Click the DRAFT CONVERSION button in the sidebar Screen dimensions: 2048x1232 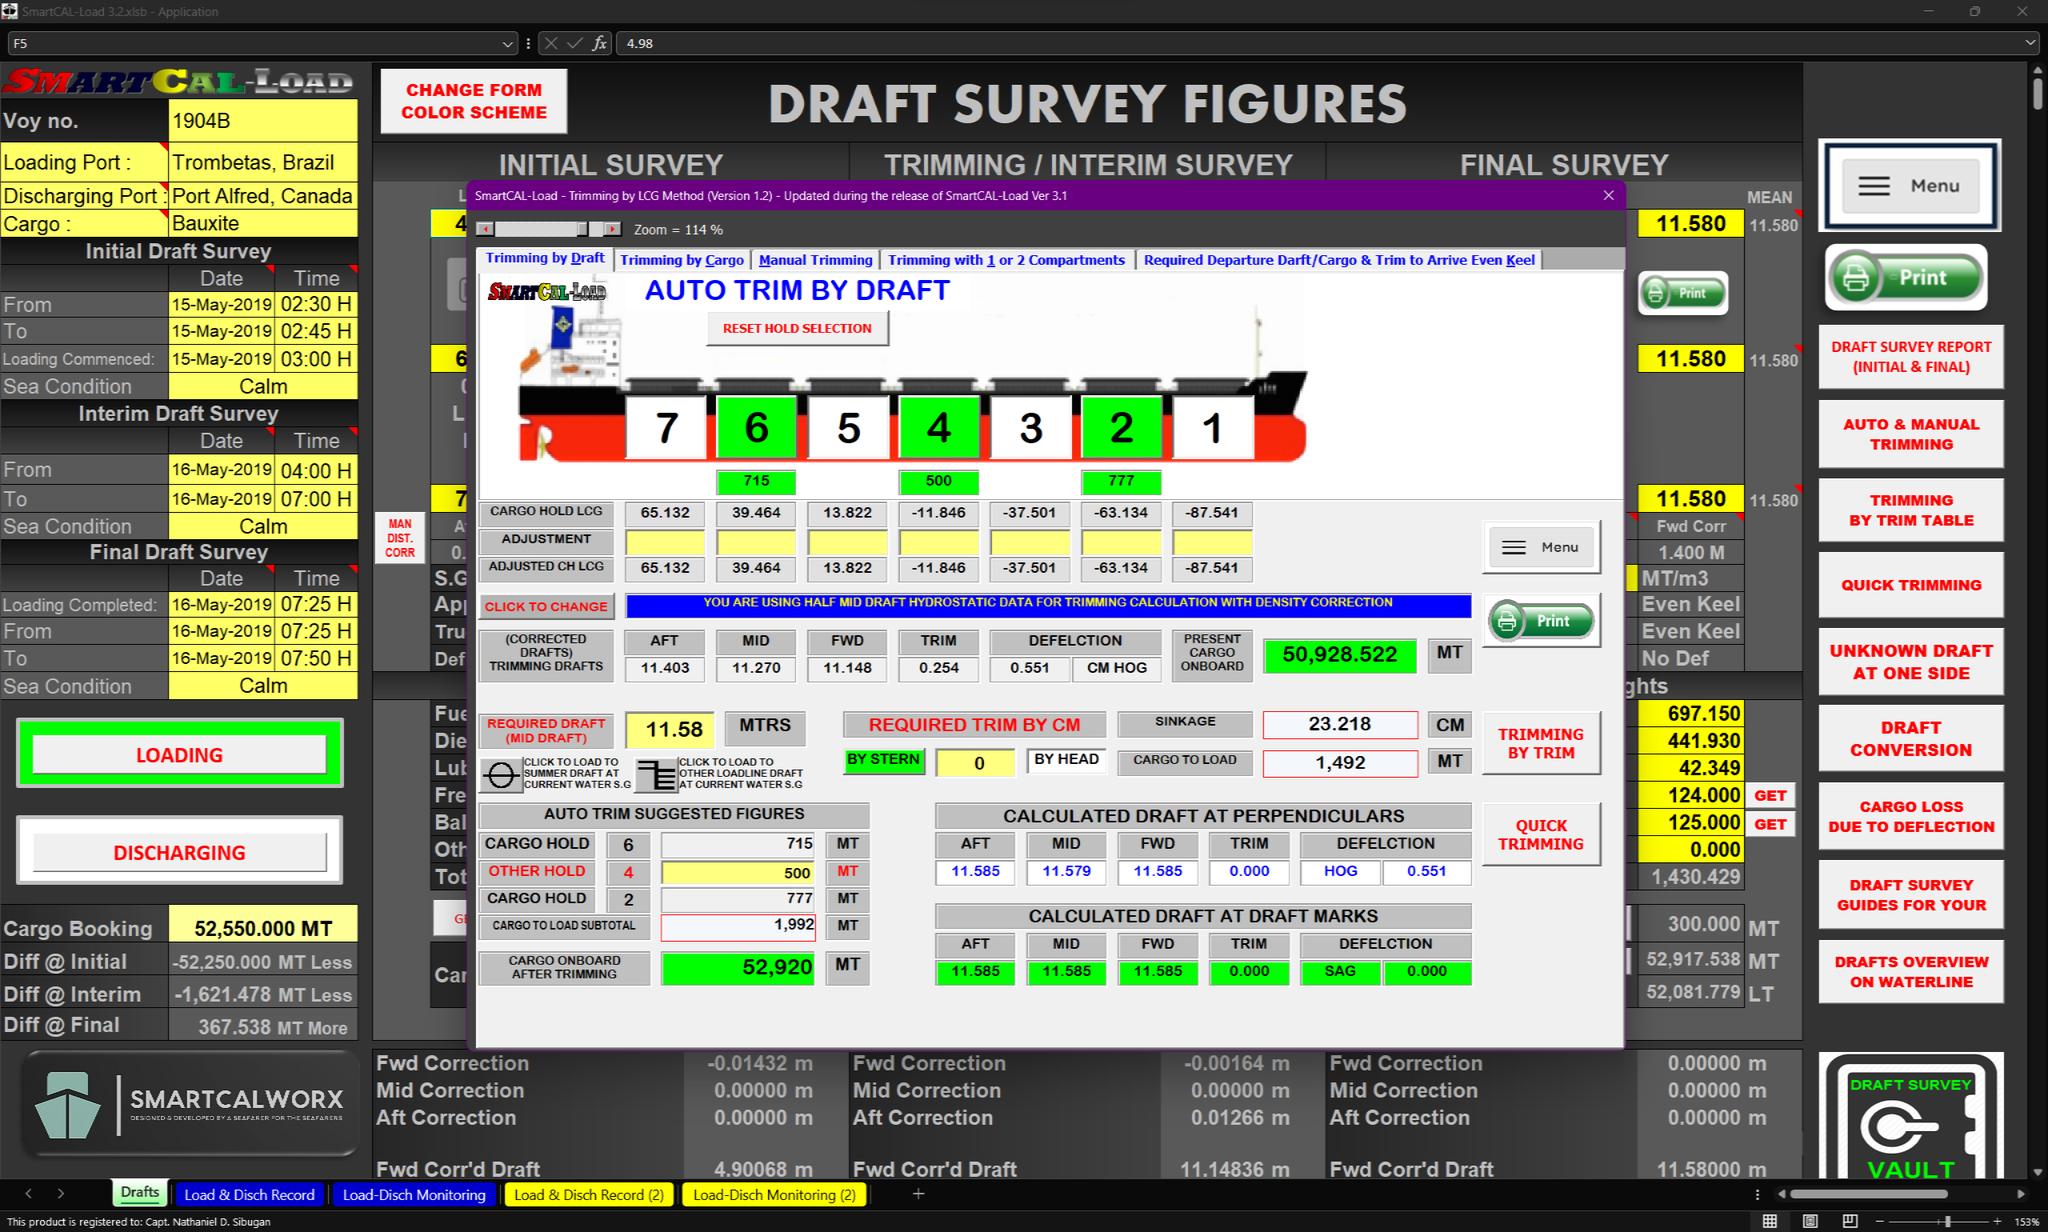pos(1911,739)
